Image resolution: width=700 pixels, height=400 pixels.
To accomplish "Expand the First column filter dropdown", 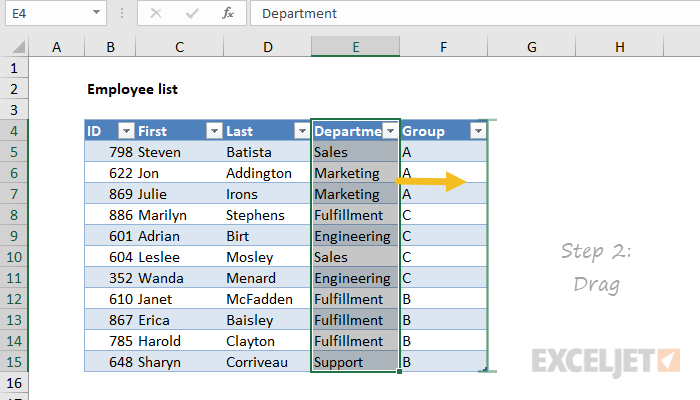I will (x=213, y=131).
